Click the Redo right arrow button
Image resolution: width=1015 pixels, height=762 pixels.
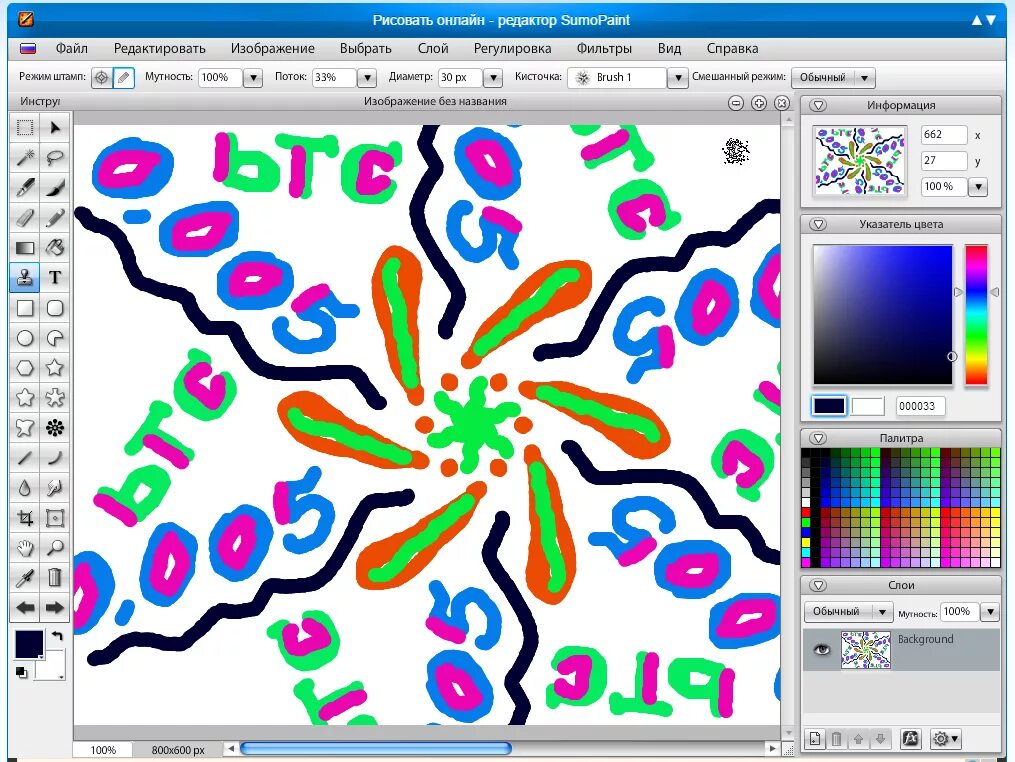[55, 608]
